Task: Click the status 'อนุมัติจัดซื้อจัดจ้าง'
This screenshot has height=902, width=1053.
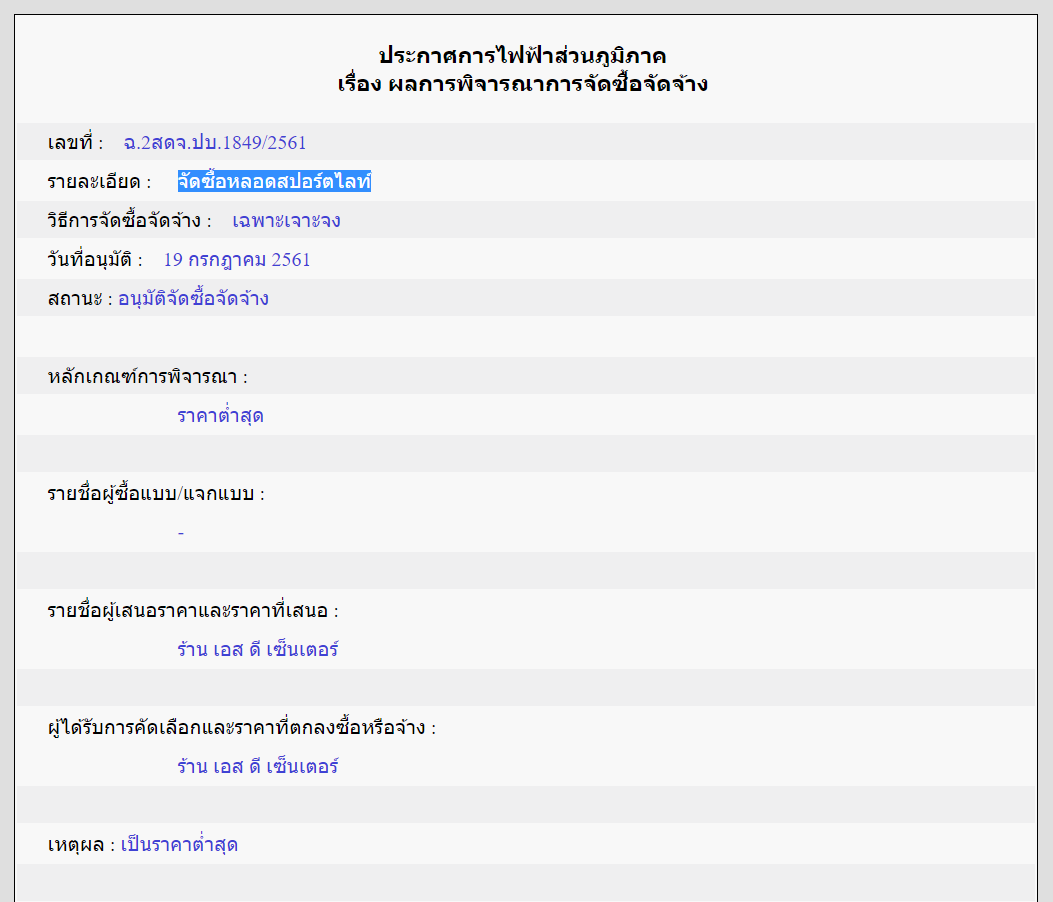Action: coord(193,298)
